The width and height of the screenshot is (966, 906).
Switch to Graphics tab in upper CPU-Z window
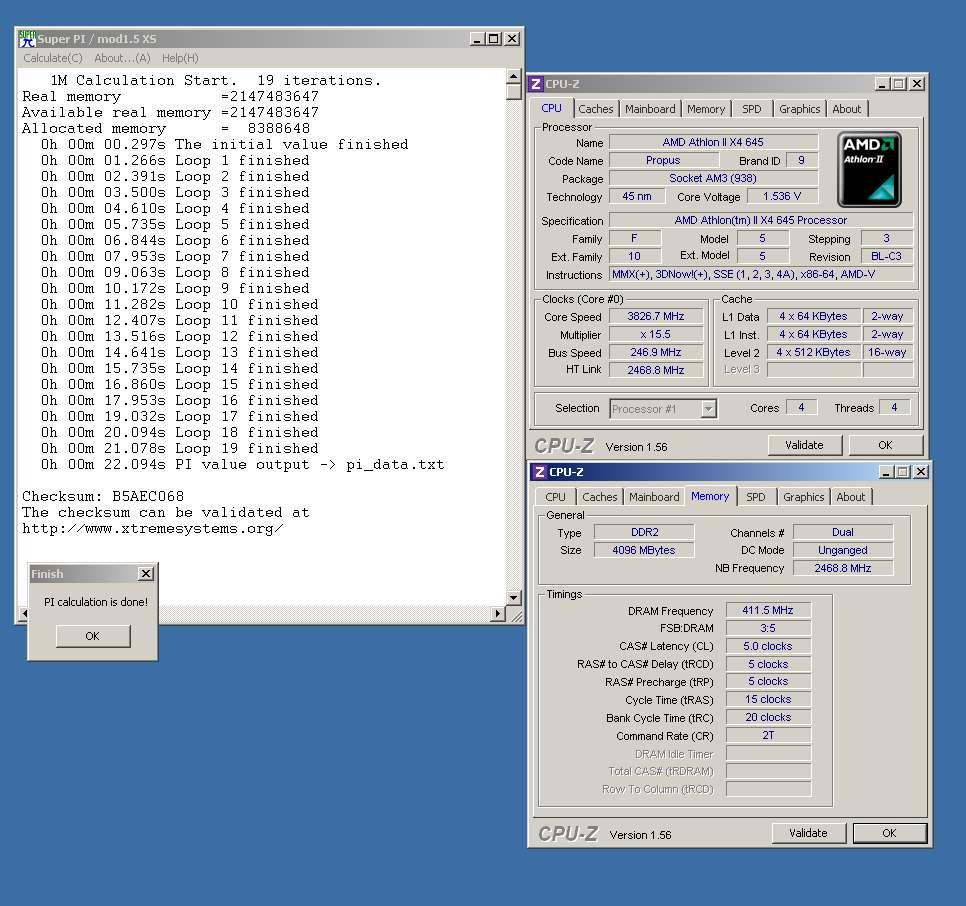(800, 109)
